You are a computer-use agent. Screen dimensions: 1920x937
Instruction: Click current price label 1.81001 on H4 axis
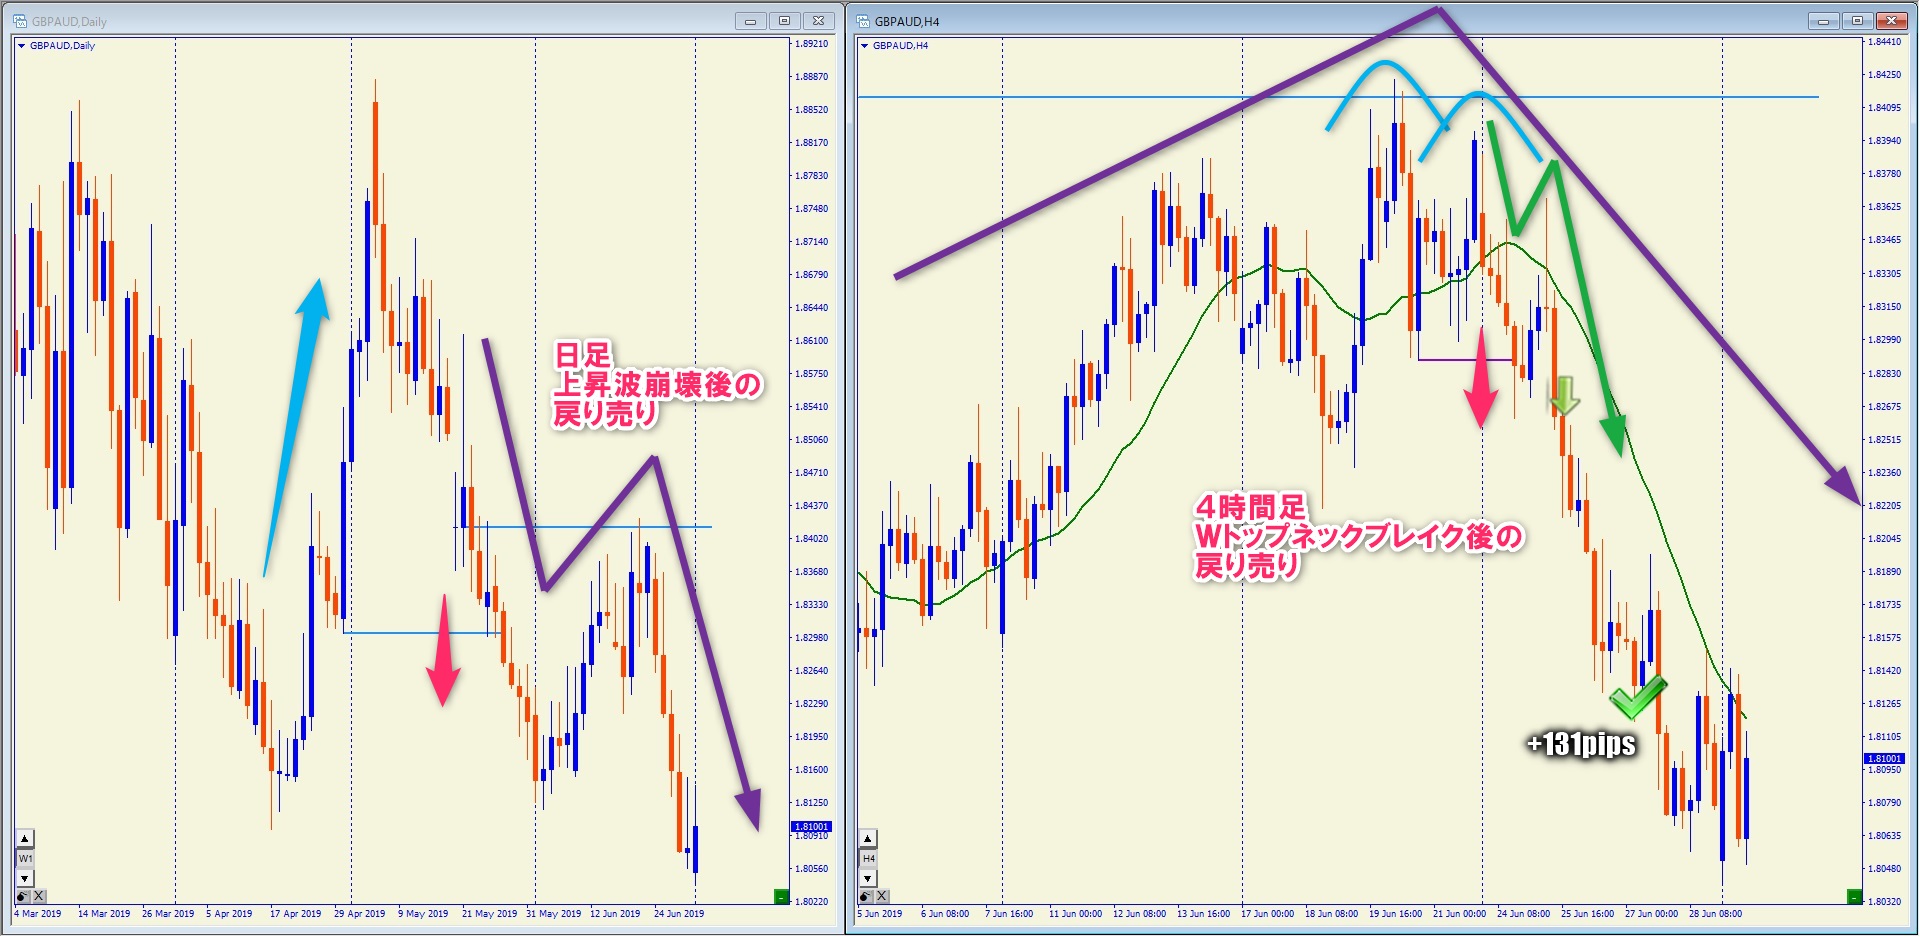click(x=1884, y=759)
